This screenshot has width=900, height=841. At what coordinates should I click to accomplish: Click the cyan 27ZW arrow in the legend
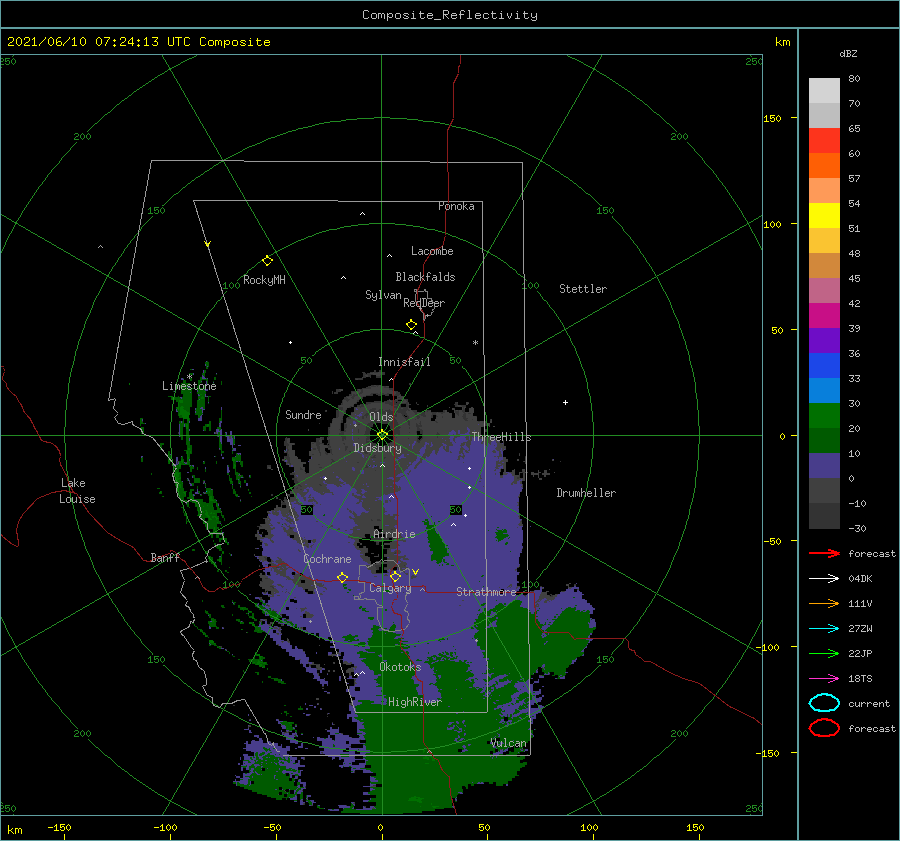pyautogui.click(x=824, y=628)
